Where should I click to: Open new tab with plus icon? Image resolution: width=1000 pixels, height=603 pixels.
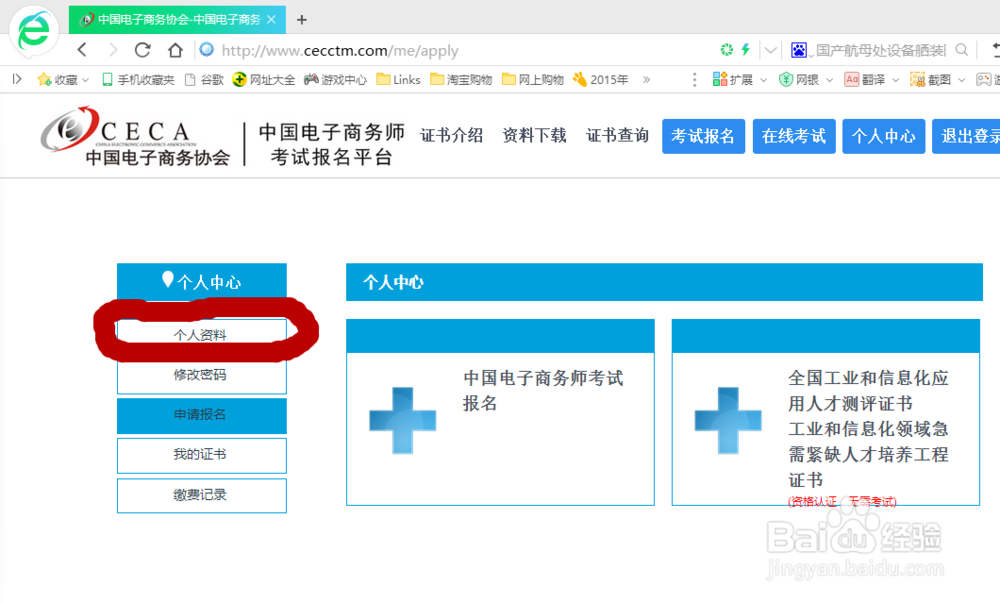[302, 20]
